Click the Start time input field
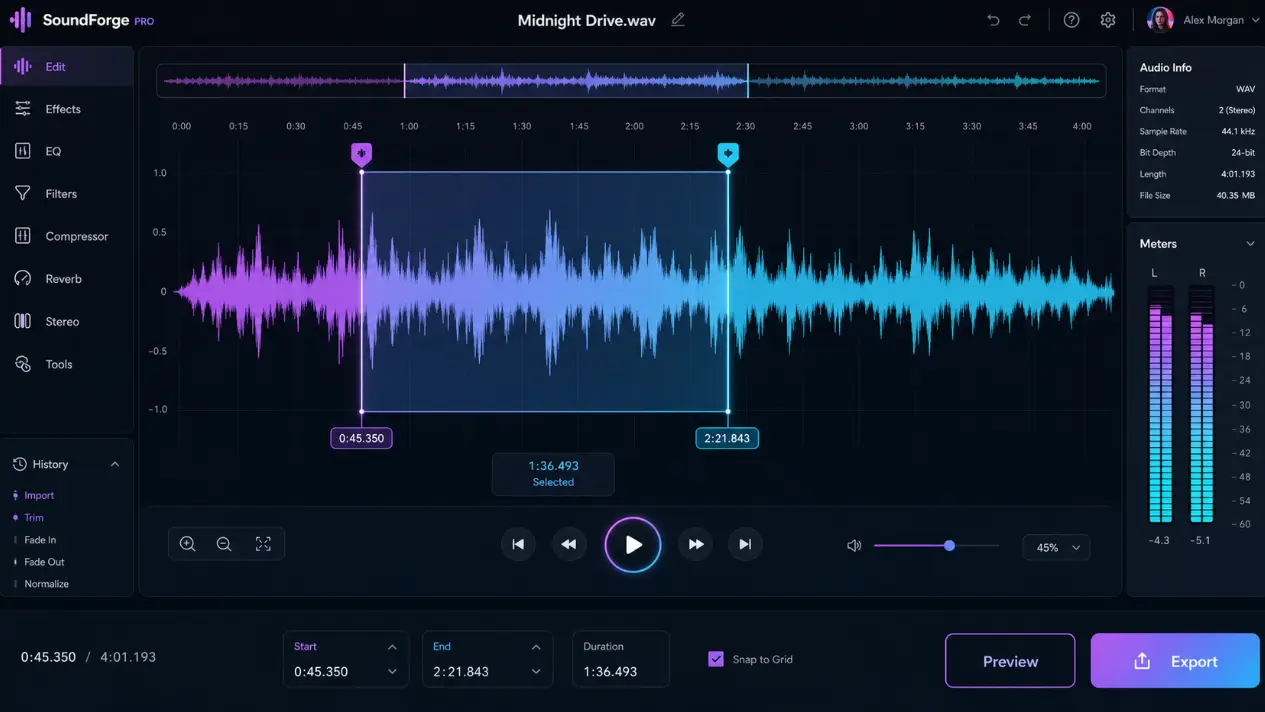This screenshot has height=712, width=1265. point(345,659)
